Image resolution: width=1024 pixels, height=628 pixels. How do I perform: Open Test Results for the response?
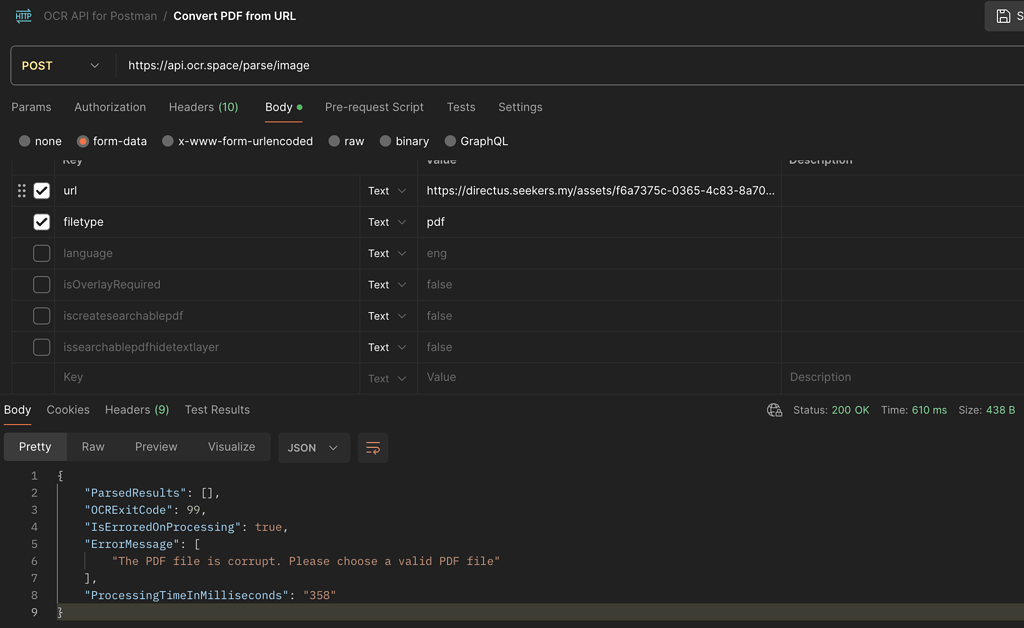pos(217,410)
